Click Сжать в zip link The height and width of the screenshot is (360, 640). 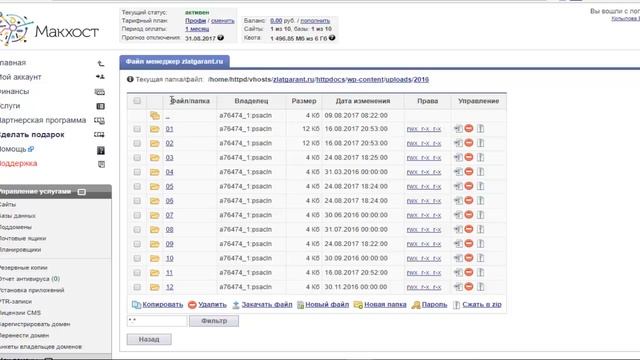click(x=482, y=304)
